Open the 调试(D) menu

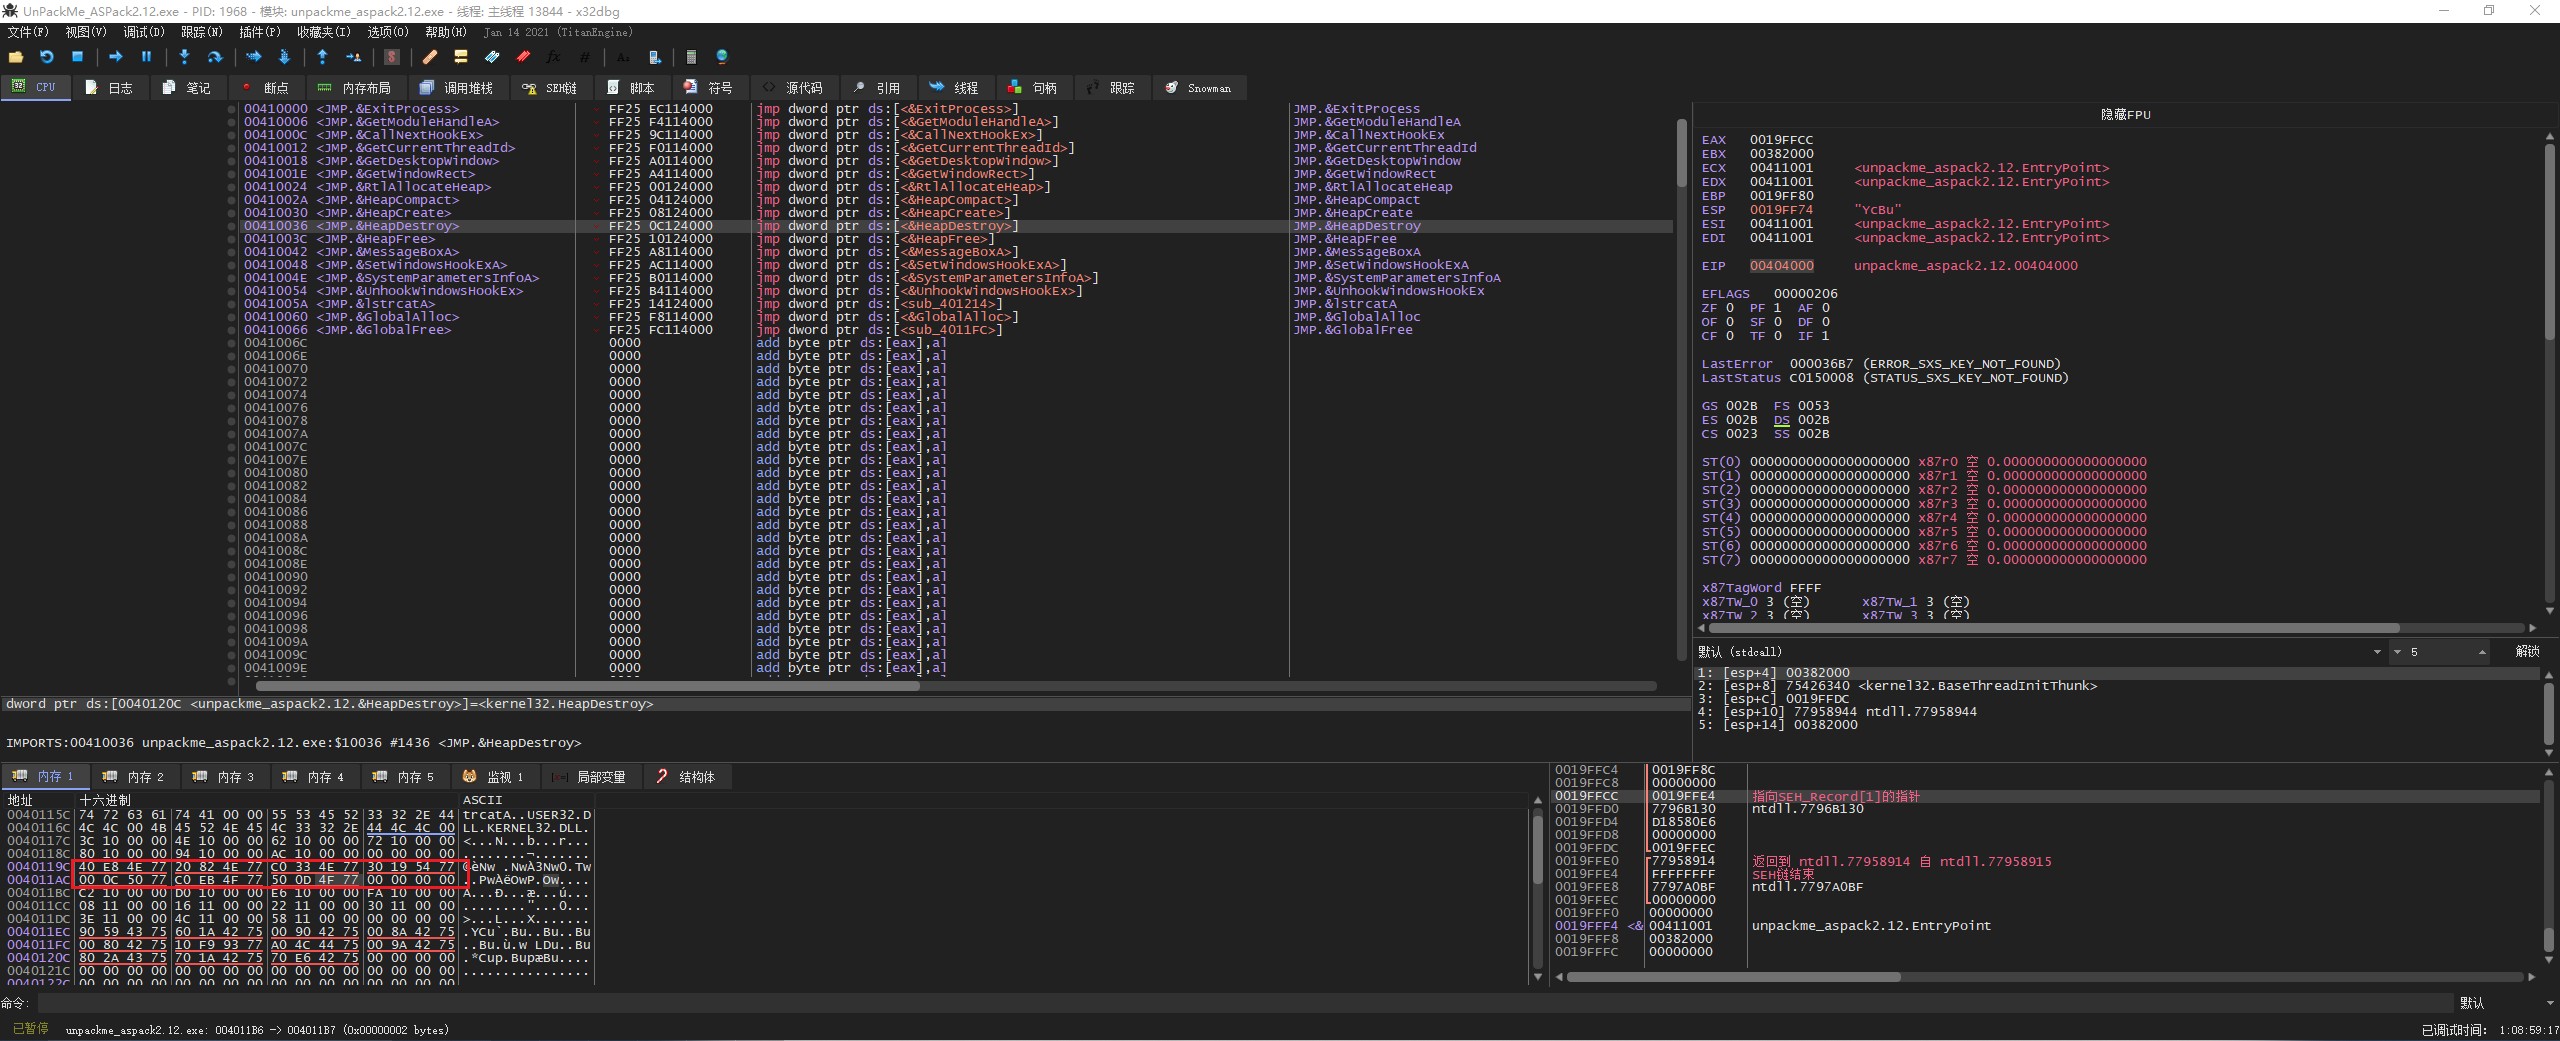tap(143, 32)
